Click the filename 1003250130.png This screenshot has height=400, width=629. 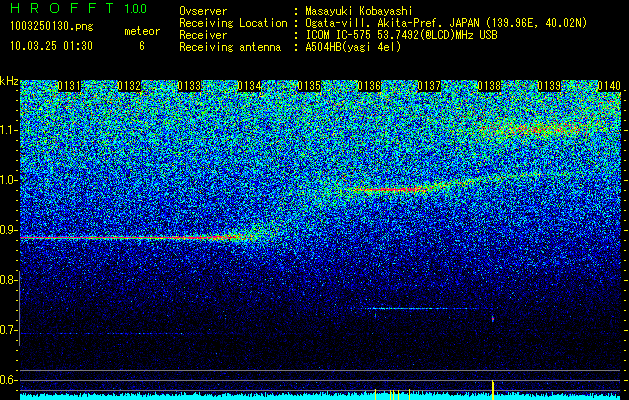coord(52,27)
